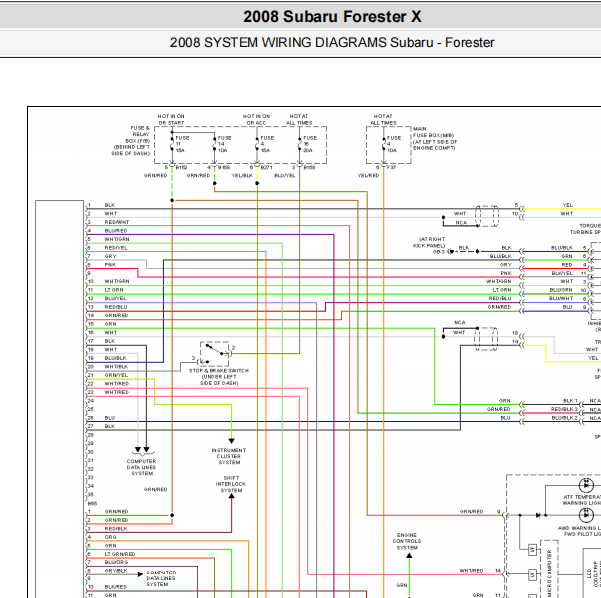Image resolution: width=601 pixels, height=598 pixels.
Task: Click connector label 'B152'
Action: point(181,168)
